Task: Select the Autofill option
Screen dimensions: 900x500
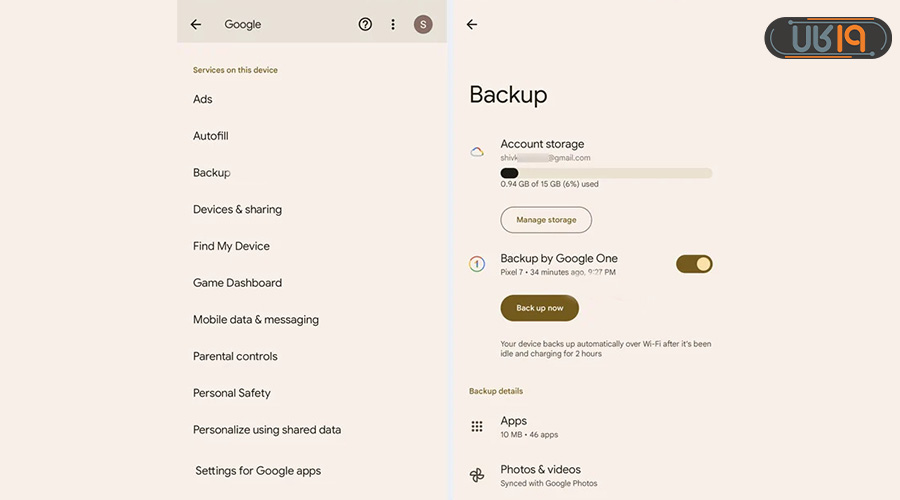Action: tap(211, 136)
